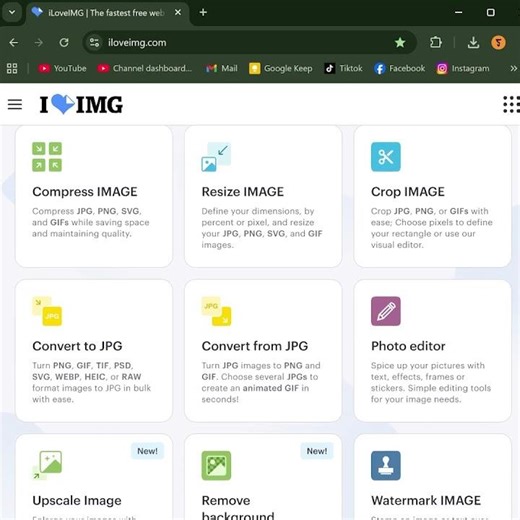Open the Mail bookmark
Viewport: 520px width, 520px height.
click(221, 68)
